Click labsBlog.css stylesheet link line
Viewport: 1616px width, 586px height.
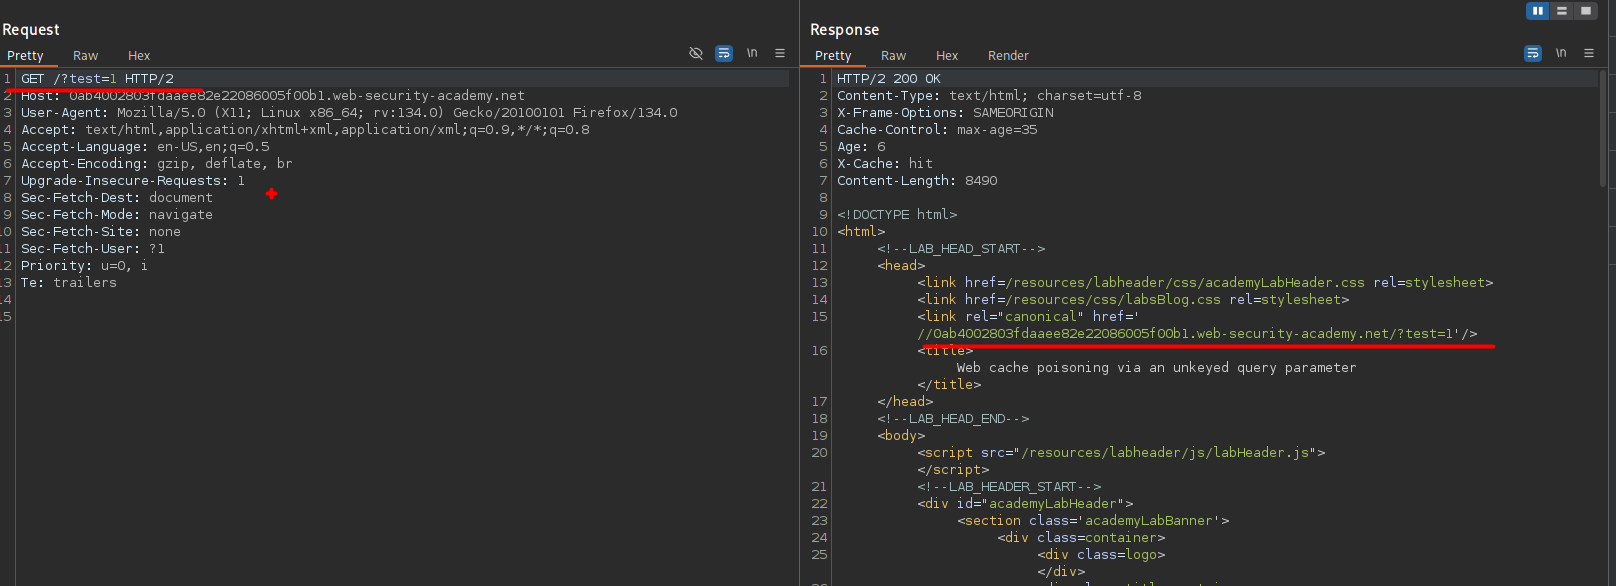tap(1133, 300)
